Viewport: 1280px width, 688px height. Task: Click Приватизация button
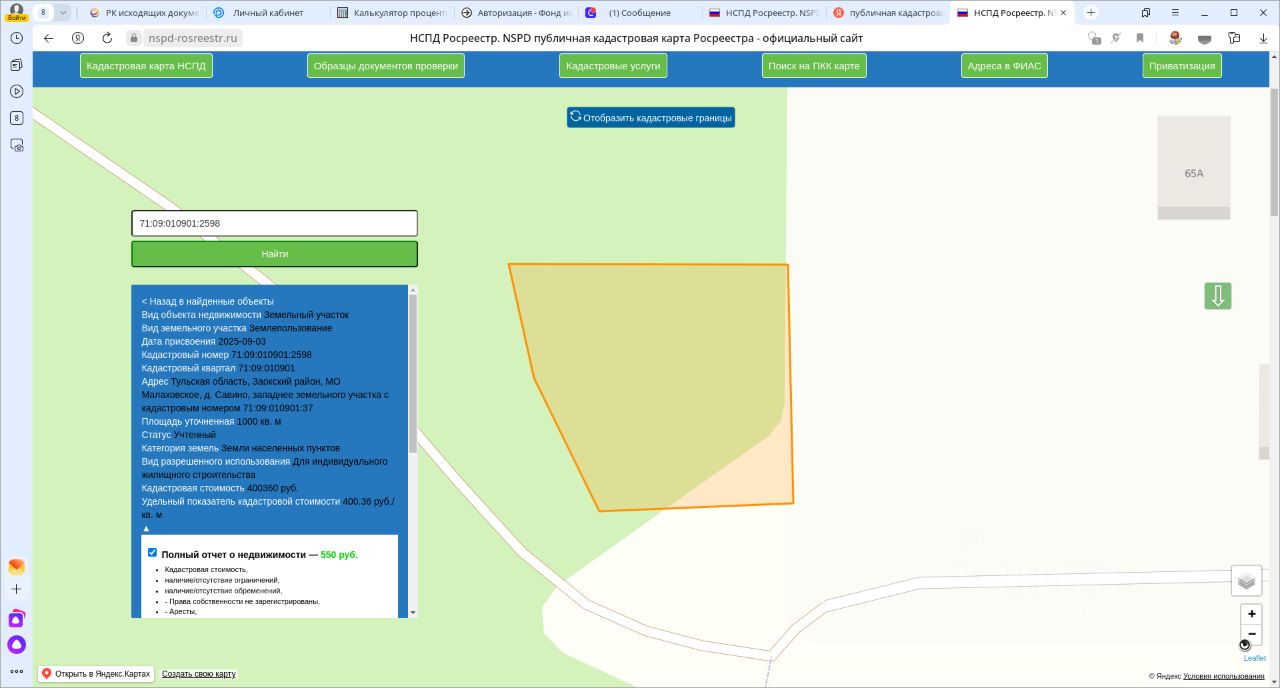(x=1182, y=66)
